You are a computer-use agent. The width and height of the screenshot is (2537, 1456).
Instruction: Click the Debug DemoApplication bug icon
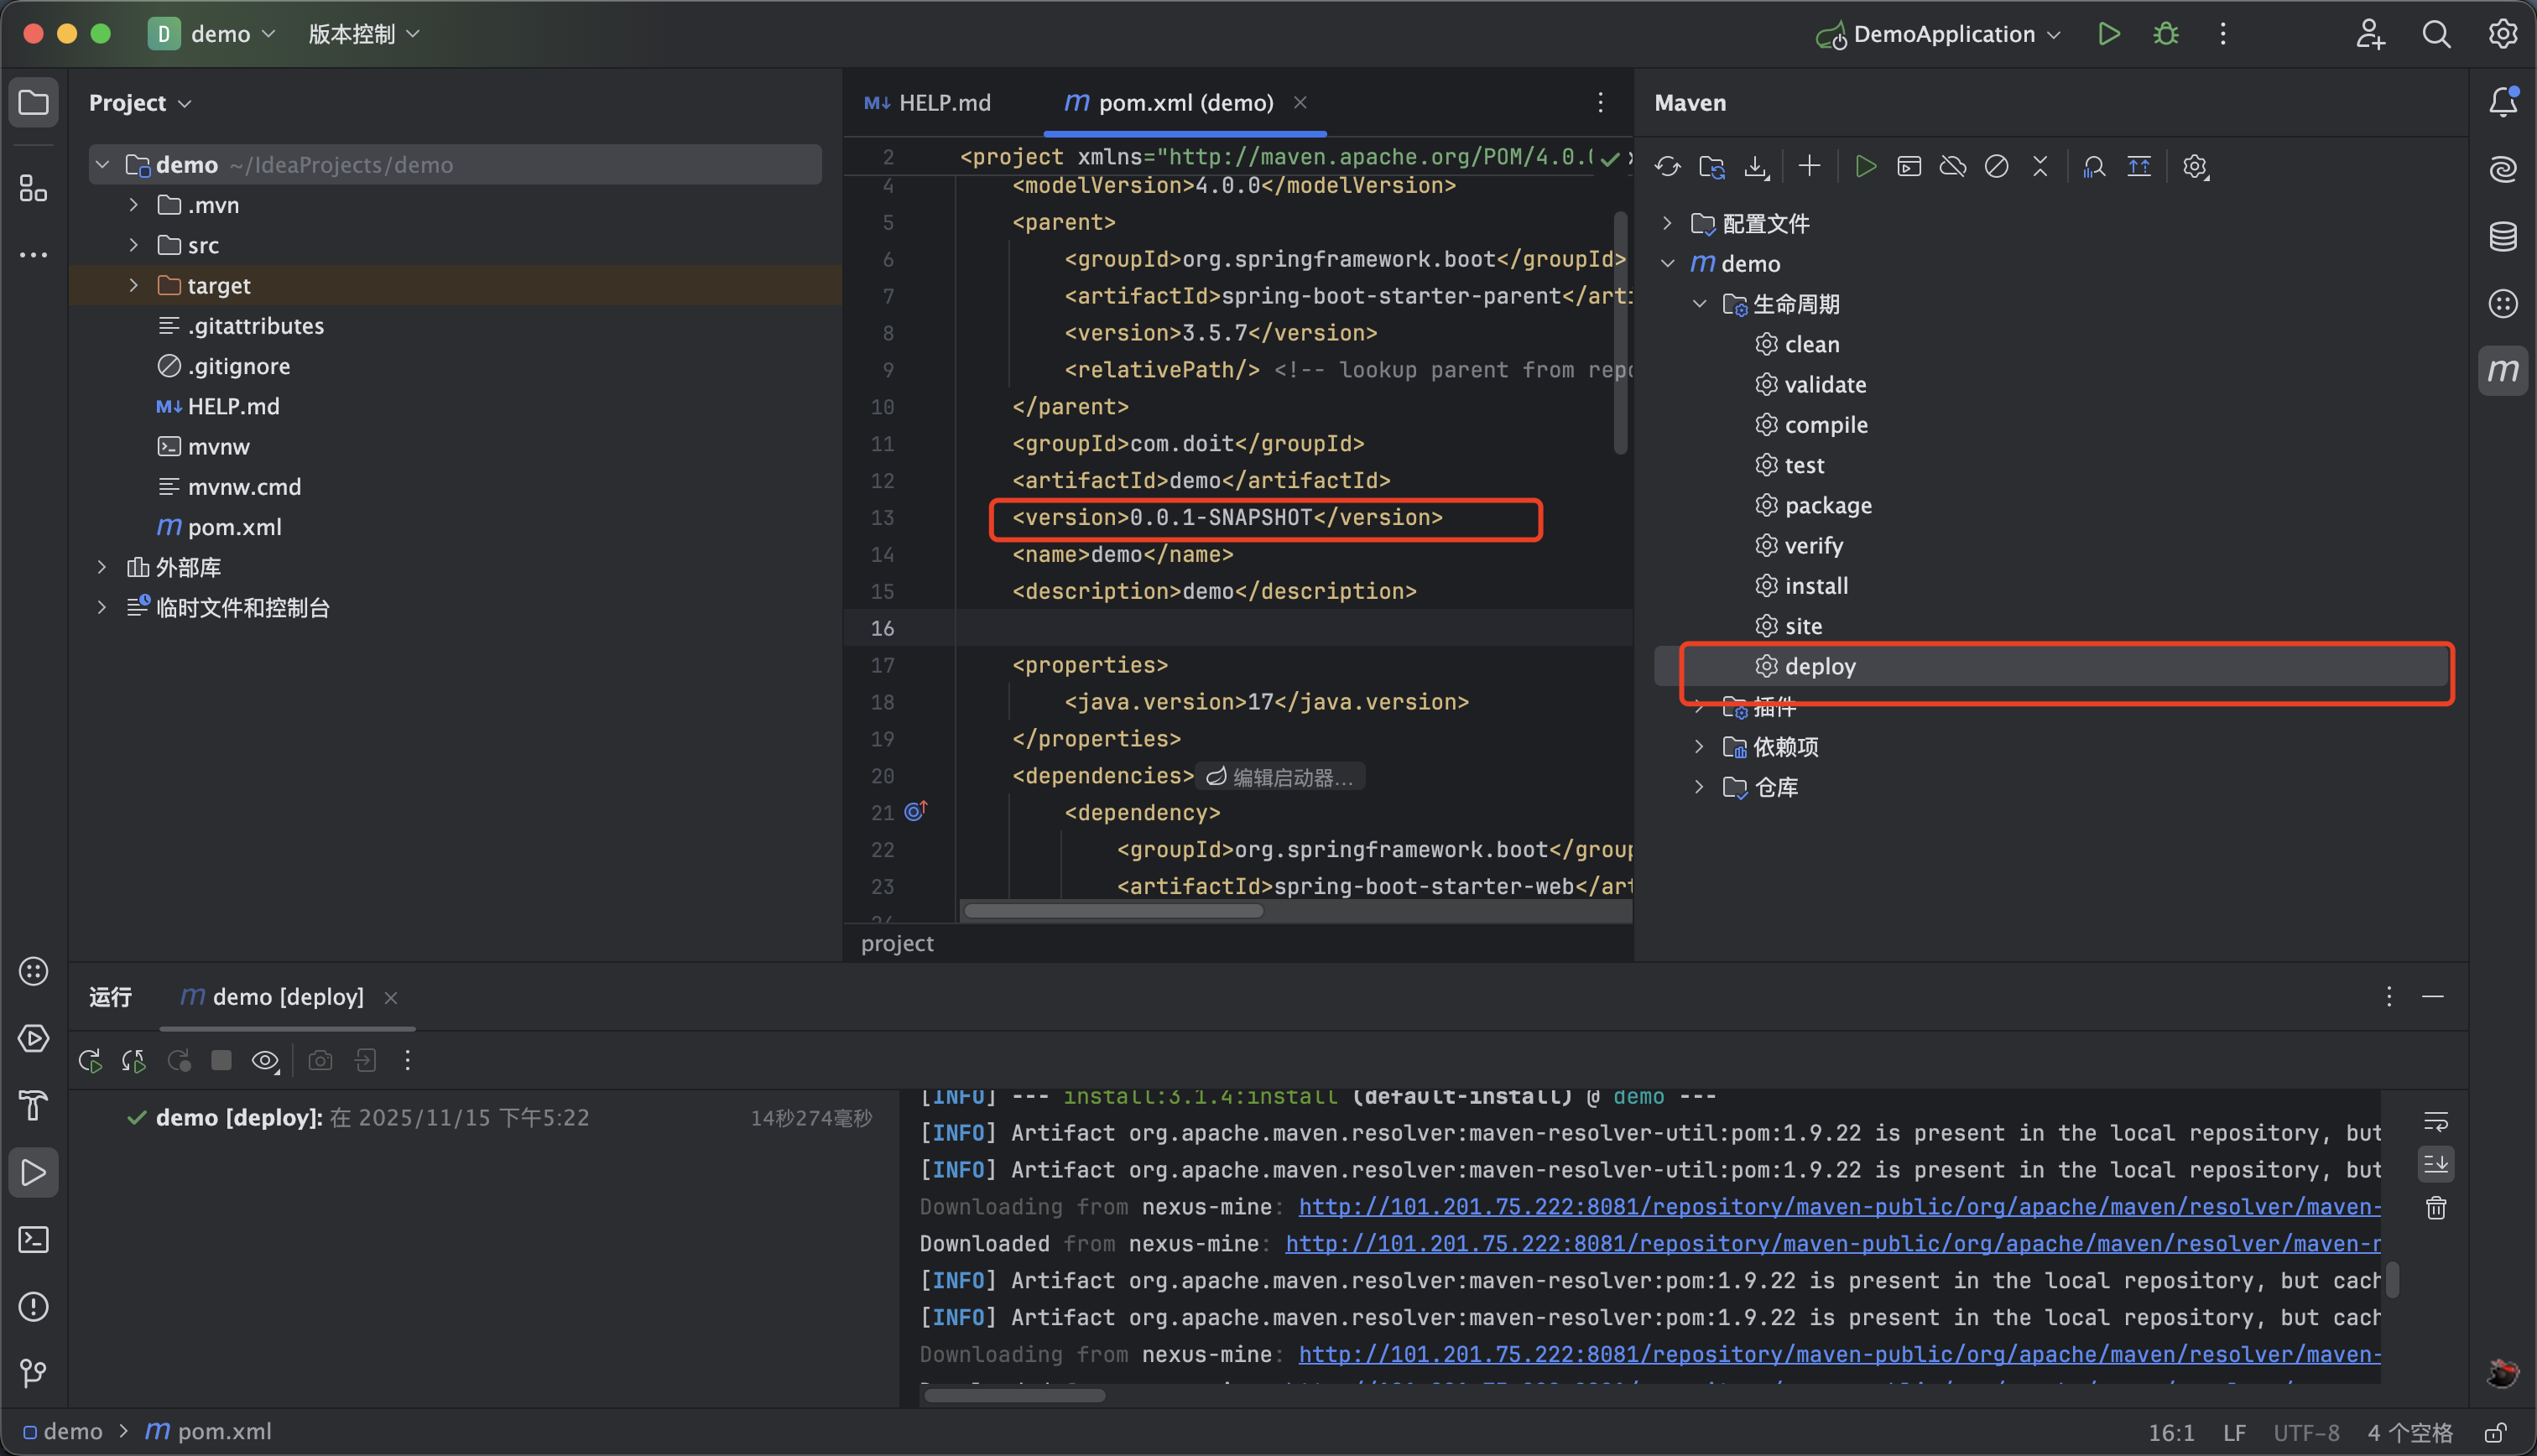pos(2166,34)
